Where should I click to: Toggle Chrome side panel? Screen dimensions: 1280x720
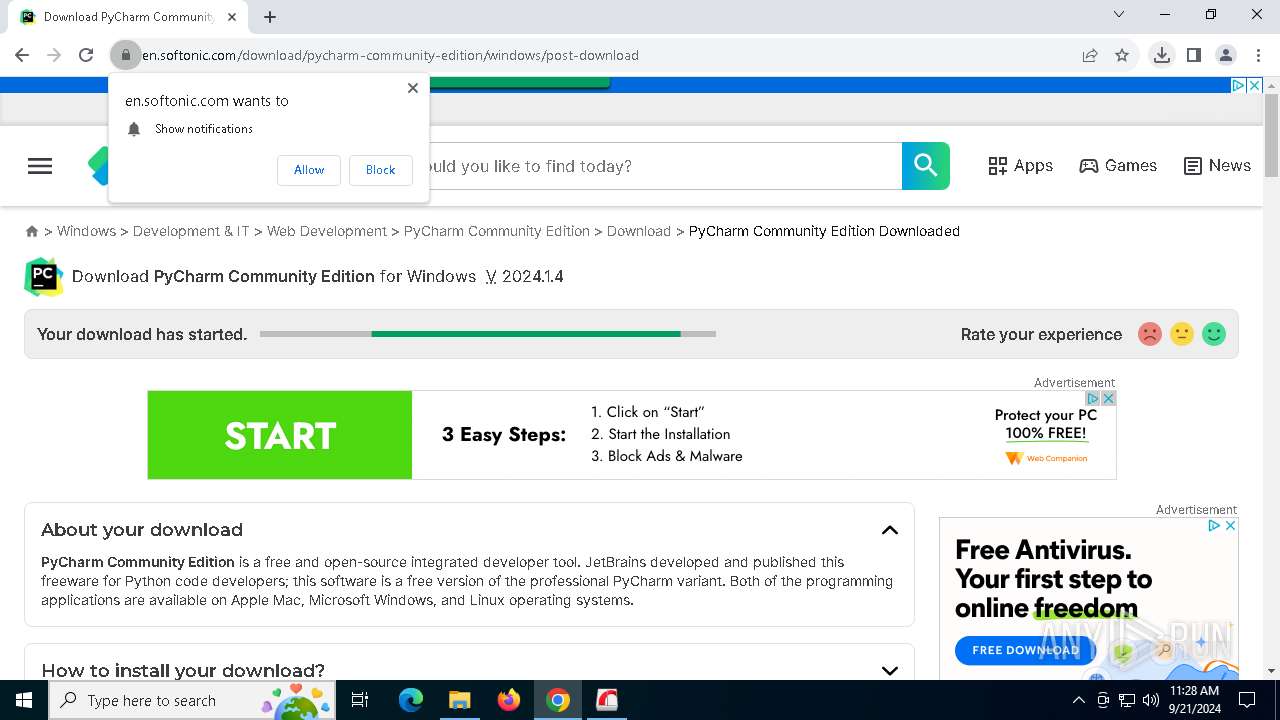click(x=1193, y=55)
